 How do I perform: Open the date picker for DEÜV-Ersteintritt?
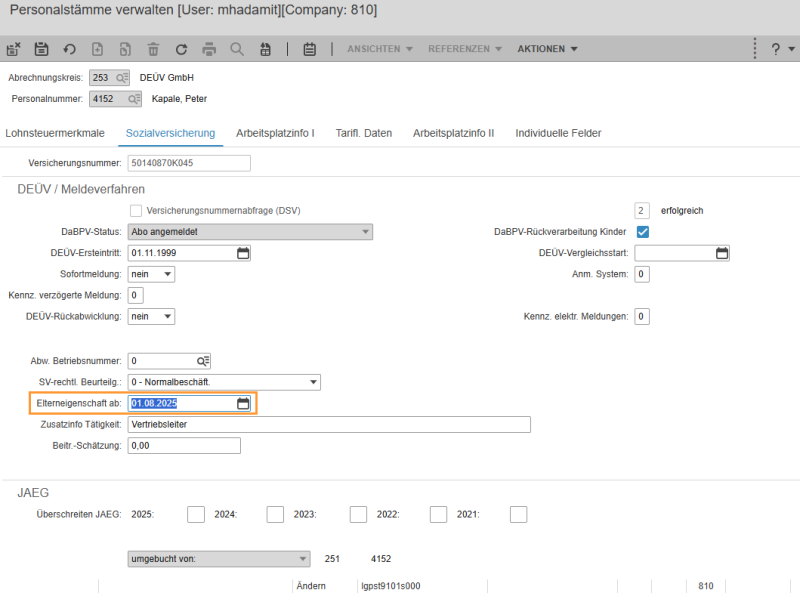[243, 253]
